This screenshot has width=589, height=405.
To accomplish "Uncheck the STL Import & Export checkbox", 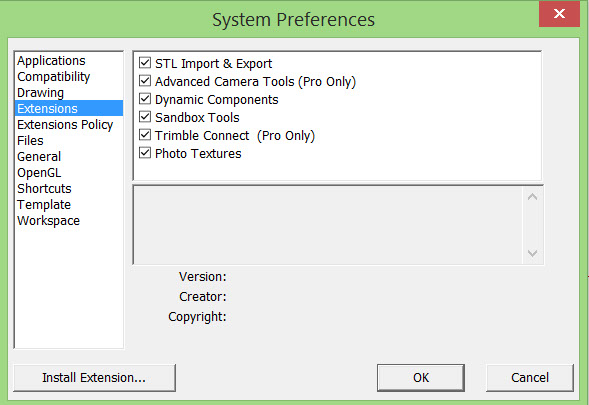I will coord(145,63).
